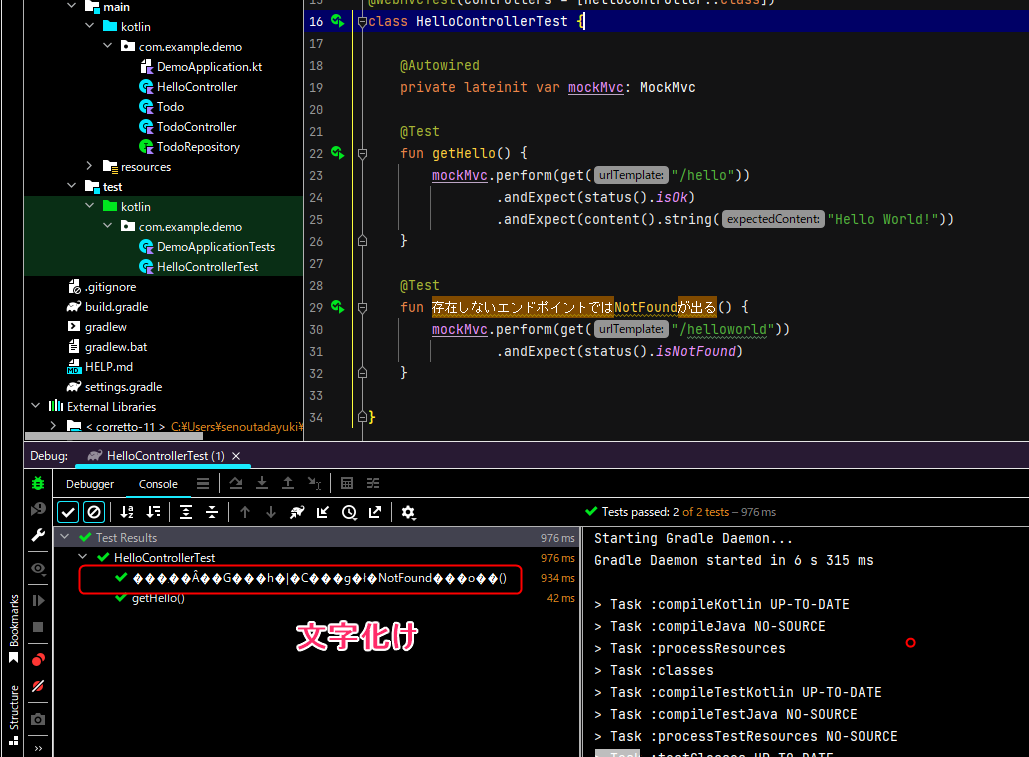Open HelloControllerTest in project tree

(207, 266)
